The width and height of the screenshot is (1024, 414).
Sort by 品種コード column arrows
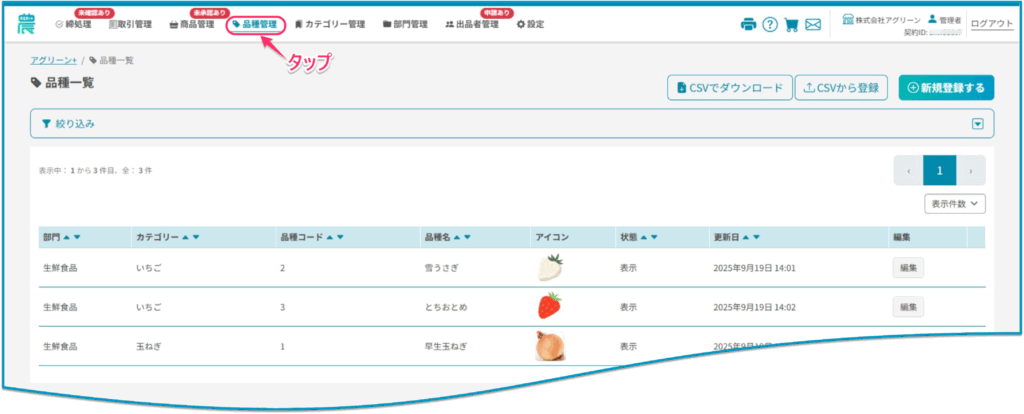(333, 237)
